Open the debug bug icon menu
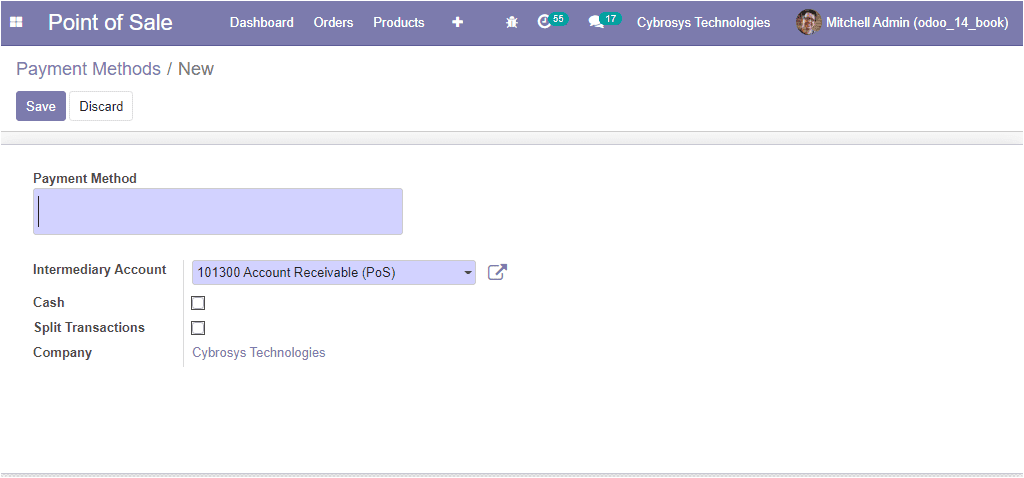This screenshot has height=478, width=1024. pyautogui.click(x=512, y=22)
